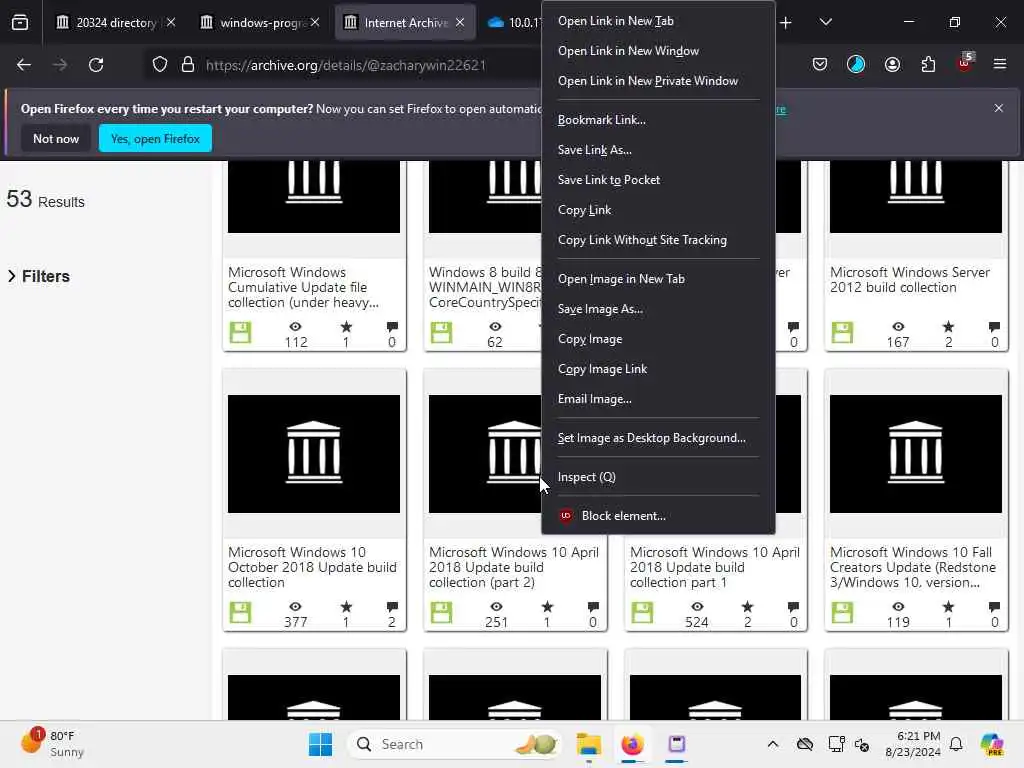
Task: Click the Firefox taskbar icon
Action: [632, 744]
